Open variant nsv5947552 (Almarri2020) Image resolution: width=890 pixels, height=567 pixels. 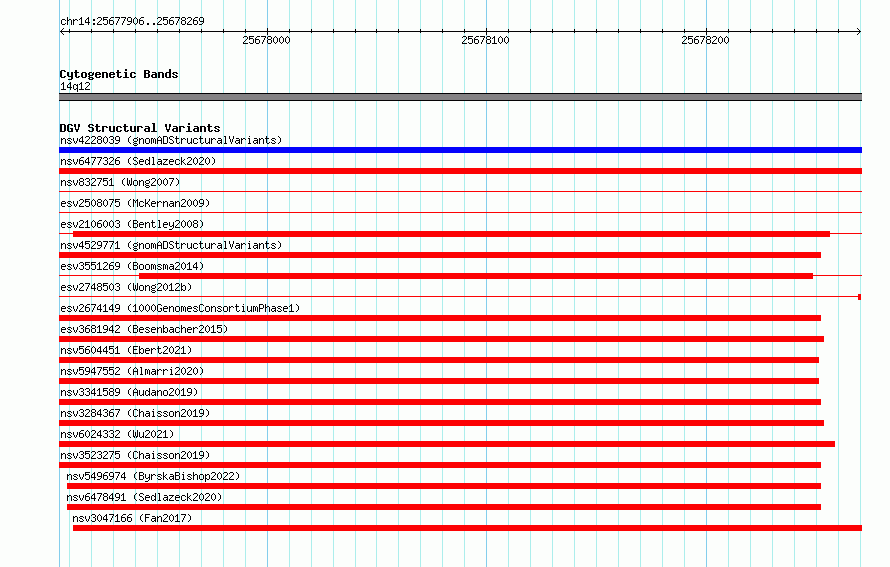pos(132,371)
